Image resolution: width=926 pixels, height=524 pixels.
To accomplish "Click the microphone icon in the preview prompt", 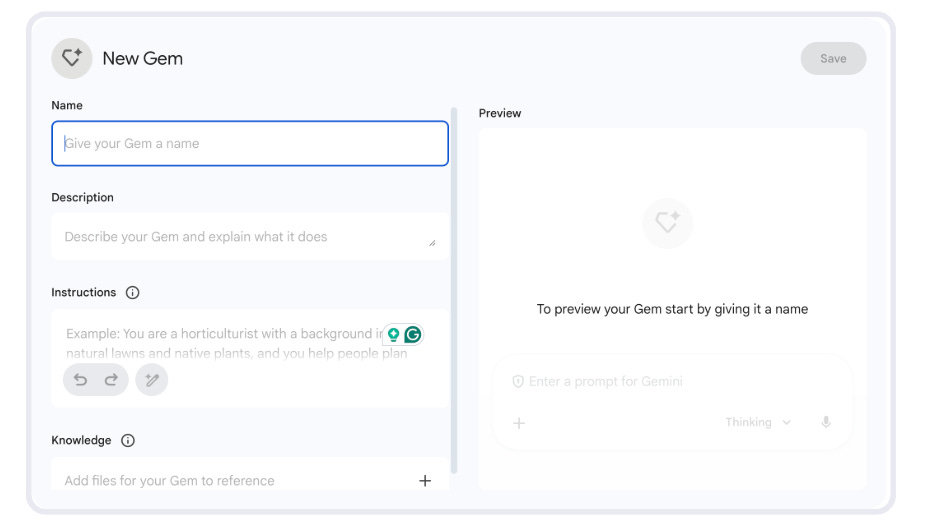I will pos(826,423).
